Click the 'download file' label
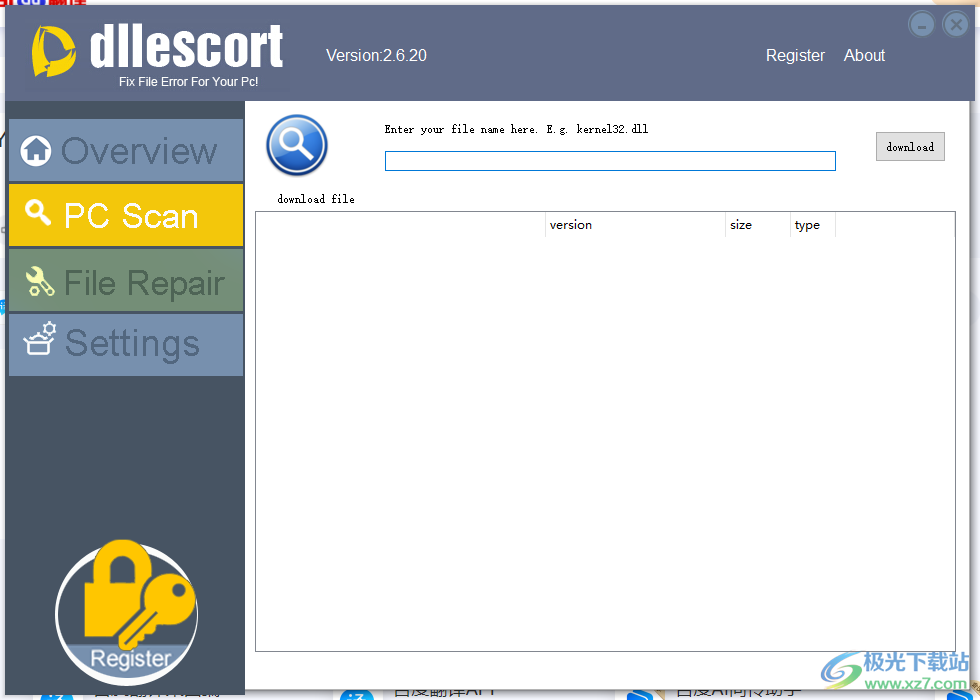 click(x=316, y=199)
